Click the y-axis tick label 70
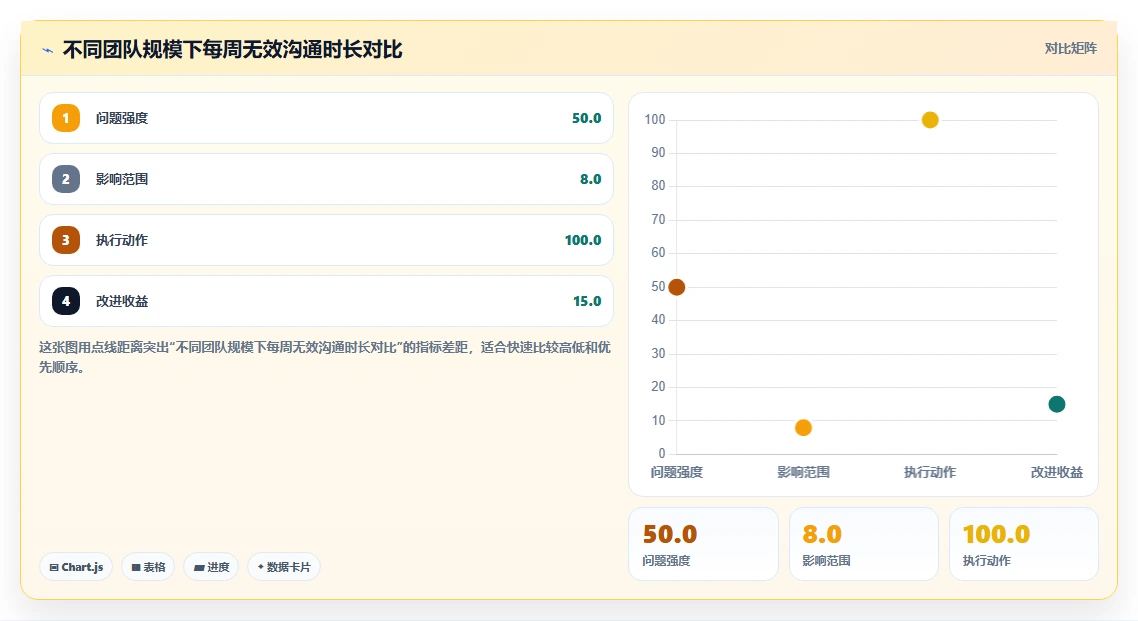Screen dimensions: 1138x621 [x=658, y=219]
